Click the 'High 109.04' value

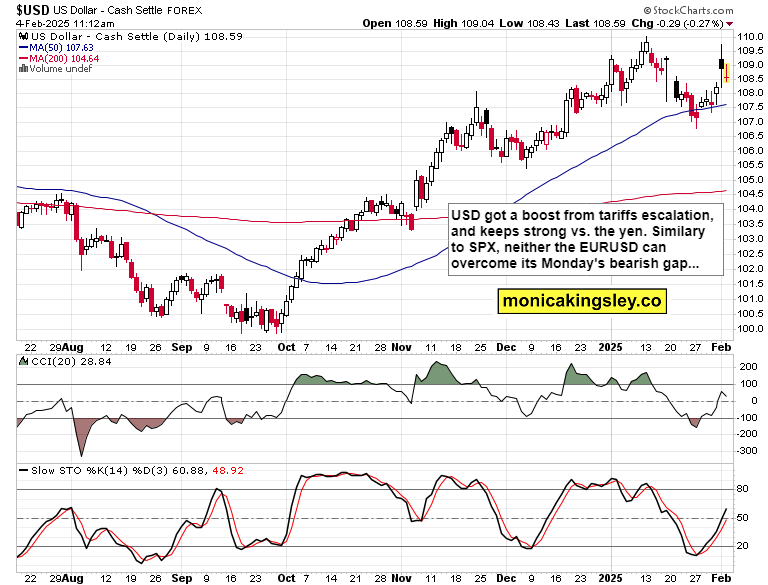(463, 23)
